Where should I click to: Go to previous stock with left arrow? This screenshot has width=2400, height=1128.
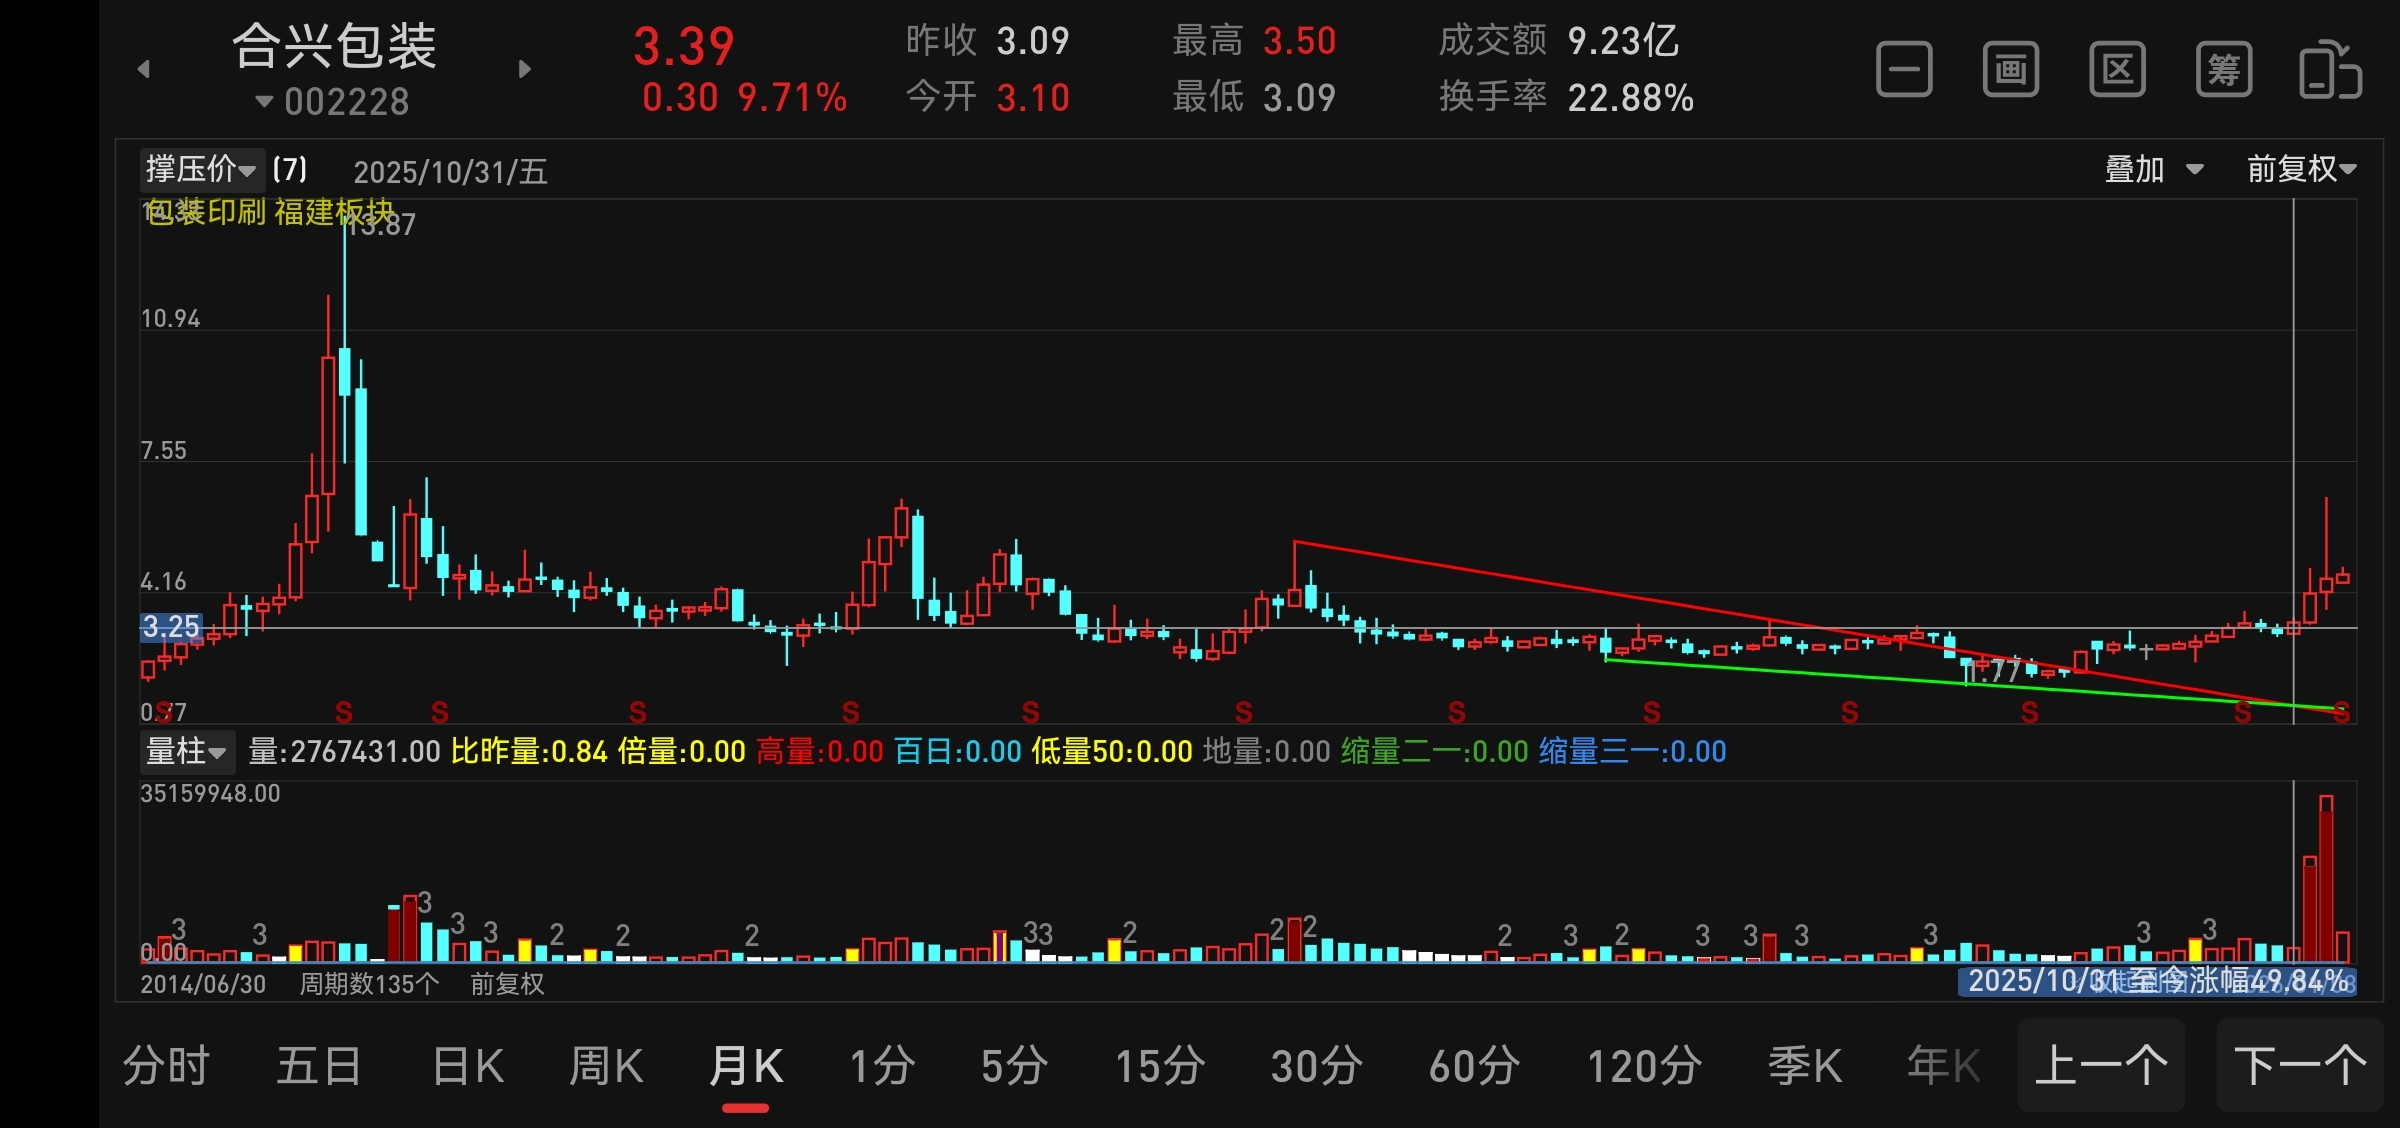tap(144, 69)
